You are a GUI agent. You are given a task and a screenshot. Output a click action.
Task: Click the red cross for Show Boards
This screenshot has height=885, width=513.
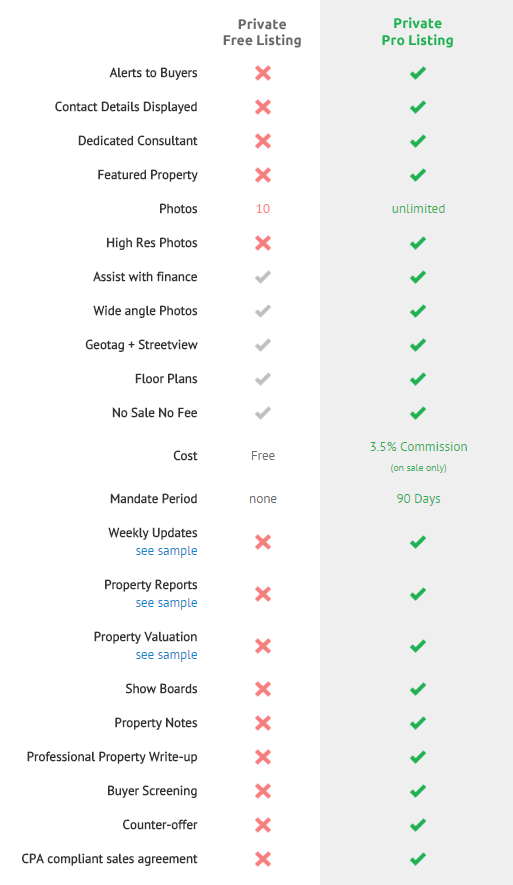[x=263, y=689]
